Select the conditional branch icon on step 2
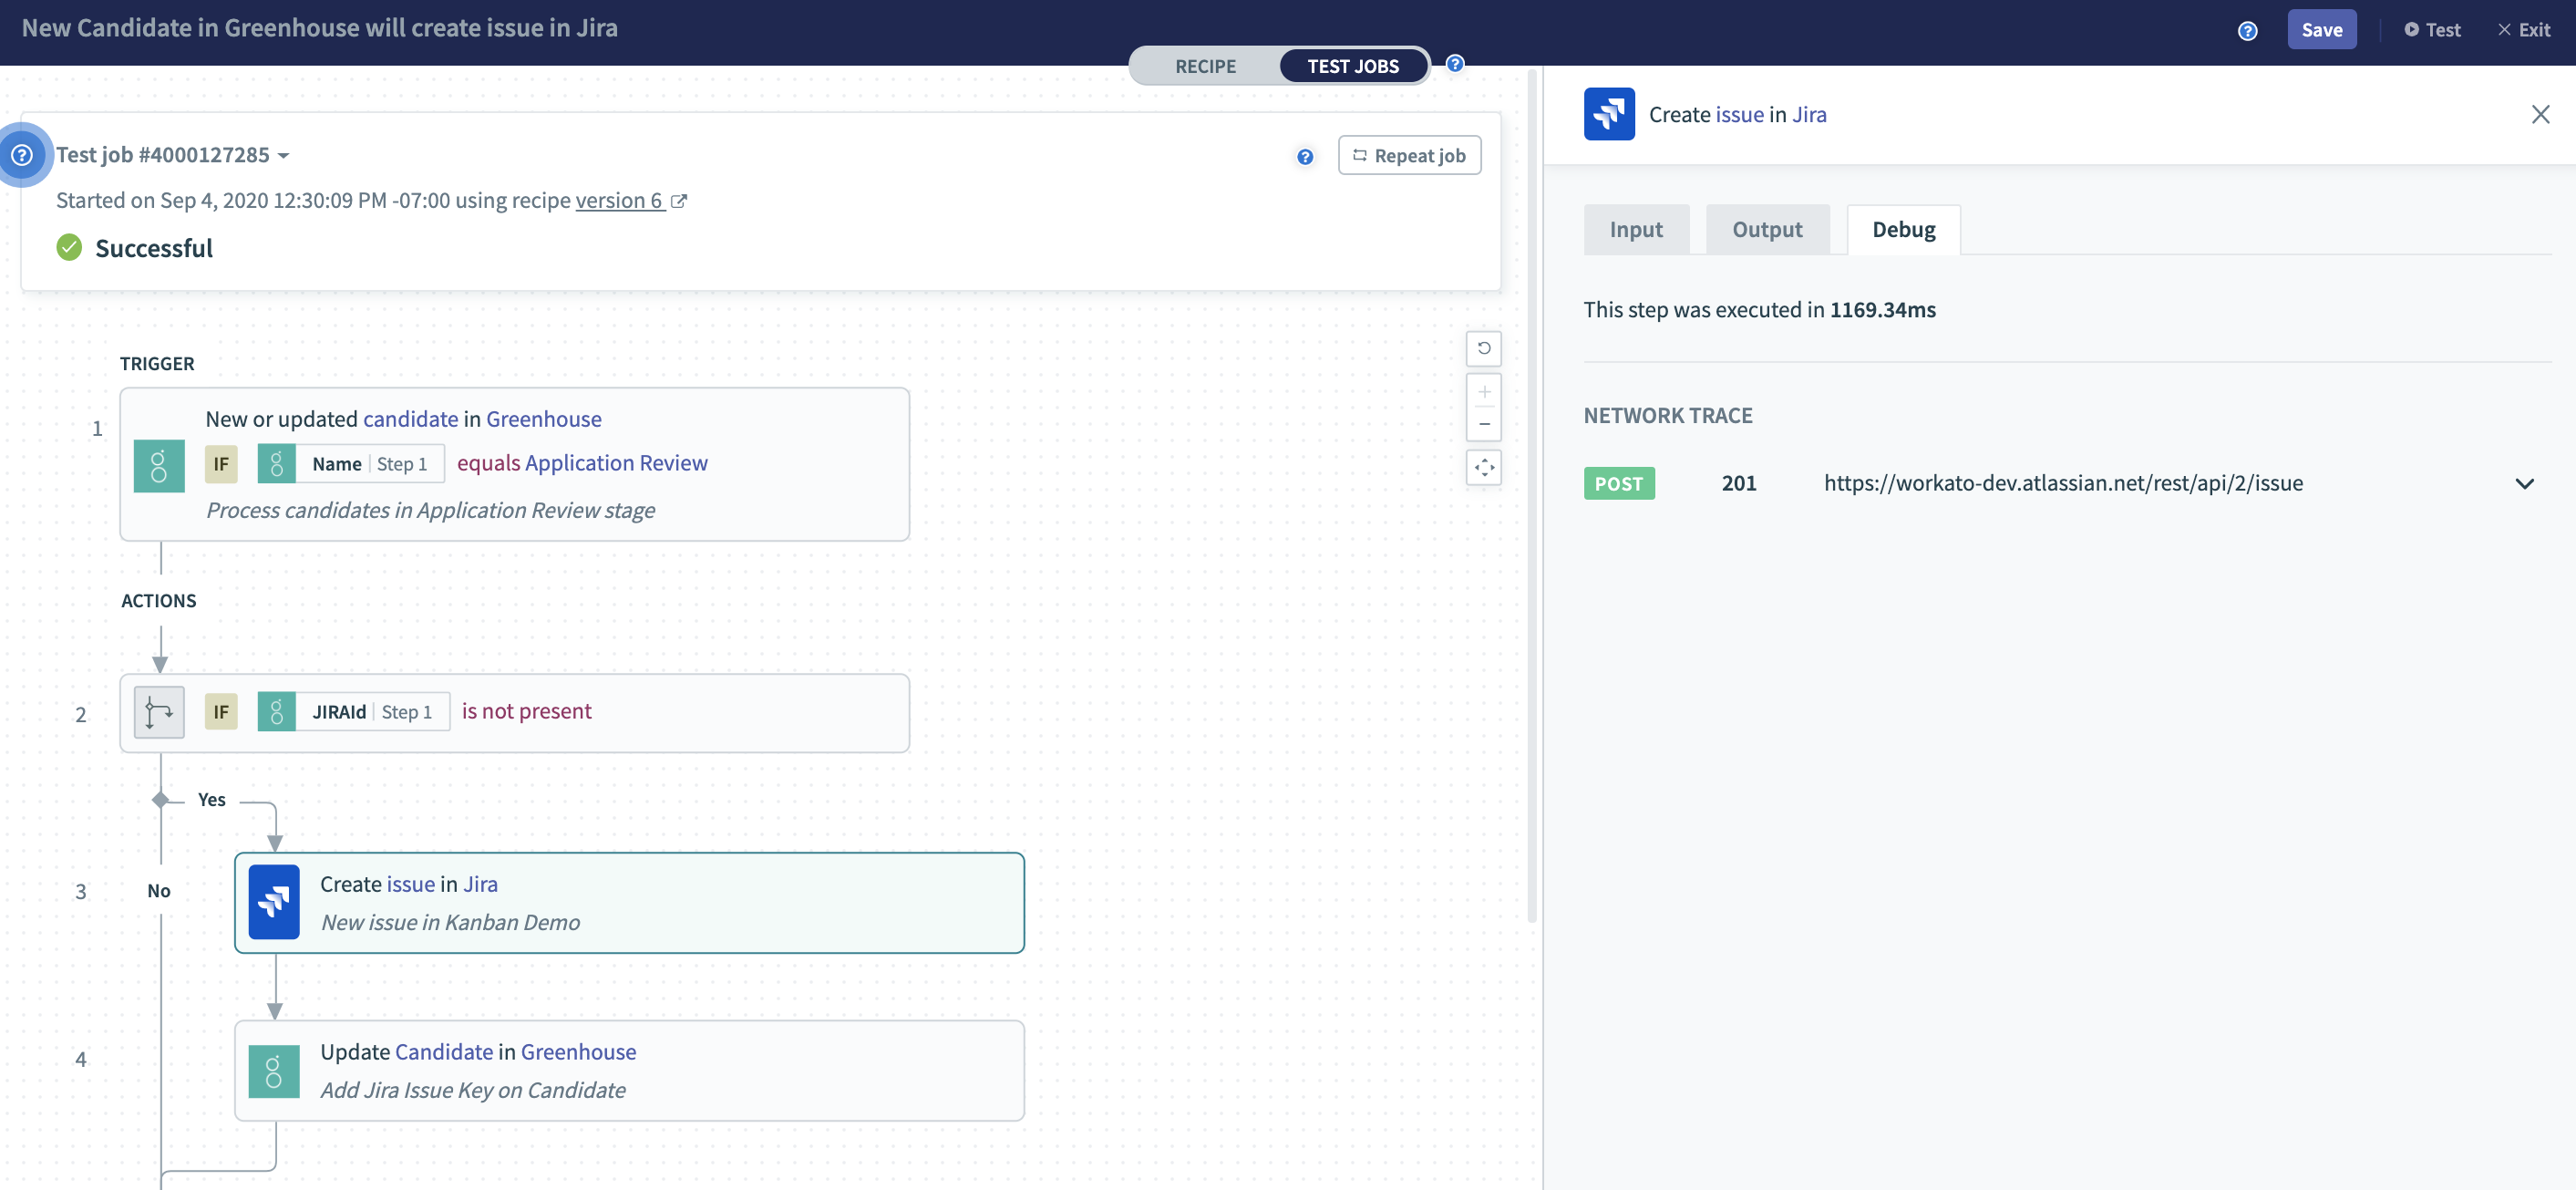The image size is (2576, 1190). [159, 712]
